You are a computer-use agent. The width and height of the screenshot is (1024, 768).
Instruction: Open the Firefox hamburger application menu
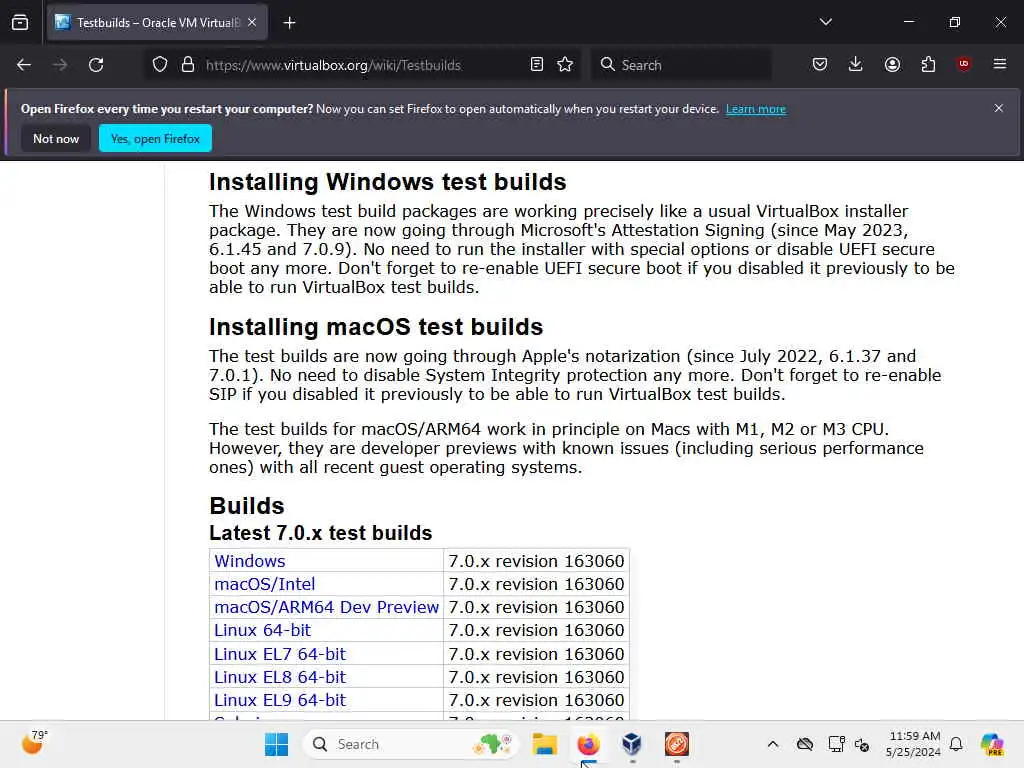1000,64
